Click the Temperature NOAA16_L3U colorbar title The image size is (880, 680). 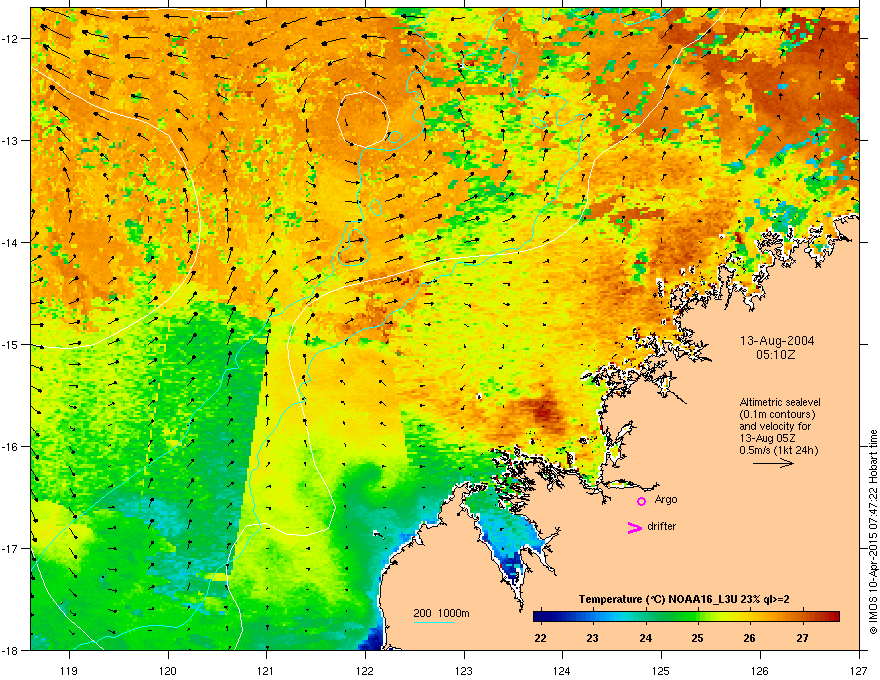pyautogui.click(x=684, y=599)
